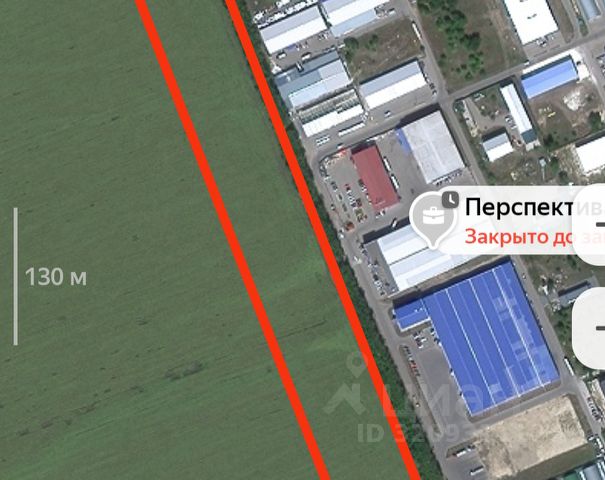Image resolution: width=605 pixels, height=480 pixels.
Task: Click the small blue-roofed building top right
Action: (x=549, y=78)
